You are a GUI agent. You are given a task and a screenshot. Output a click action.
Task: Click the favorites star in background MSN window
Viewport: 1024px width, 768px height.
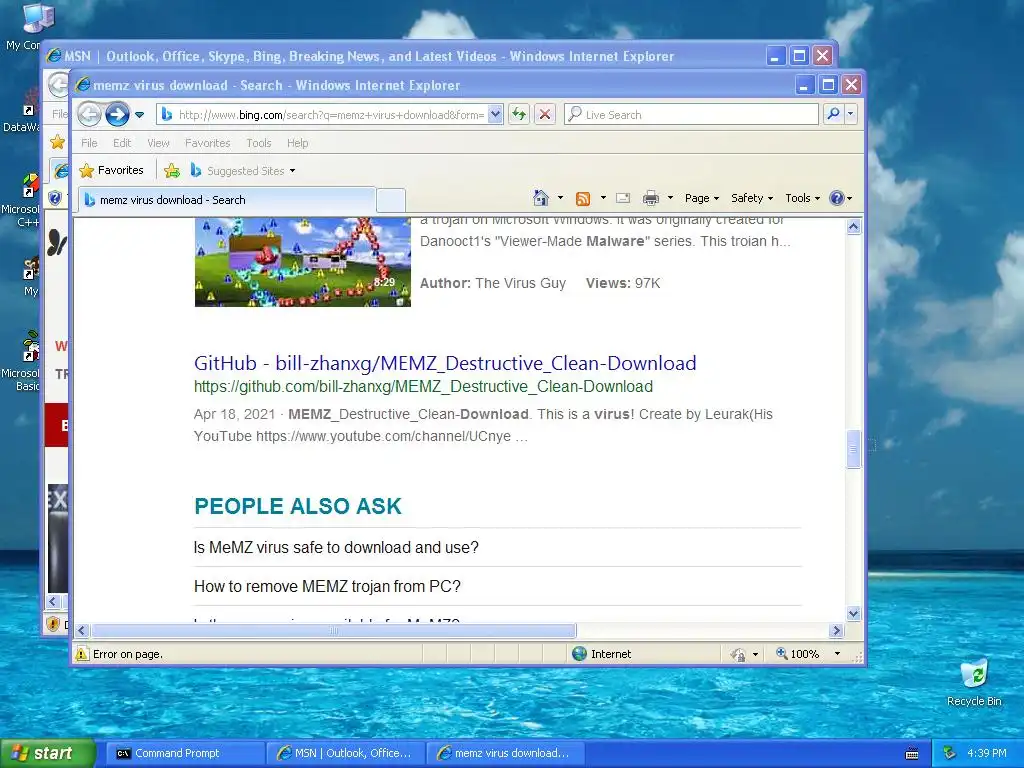pyautogui.click(x=57, y=142)
